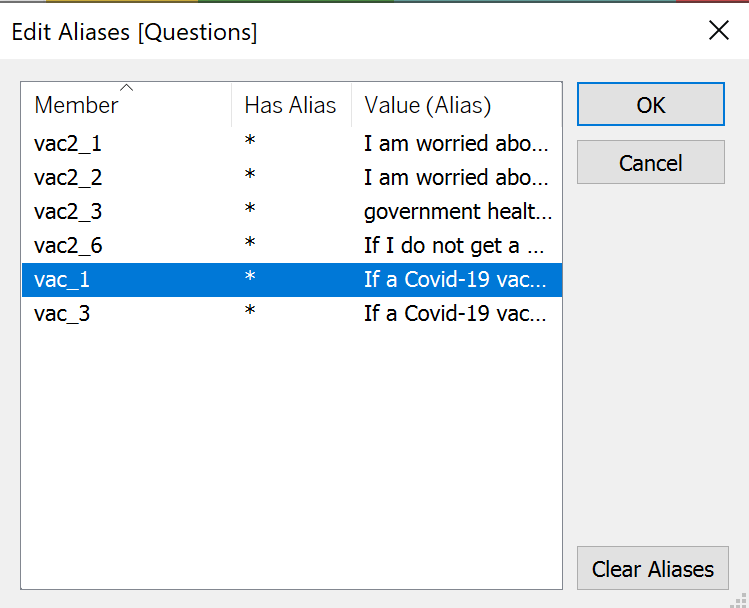The width and height of the screenshot is (749, 608).
Task: Click the Value (Alias) column header
Action: click(427, 106)
